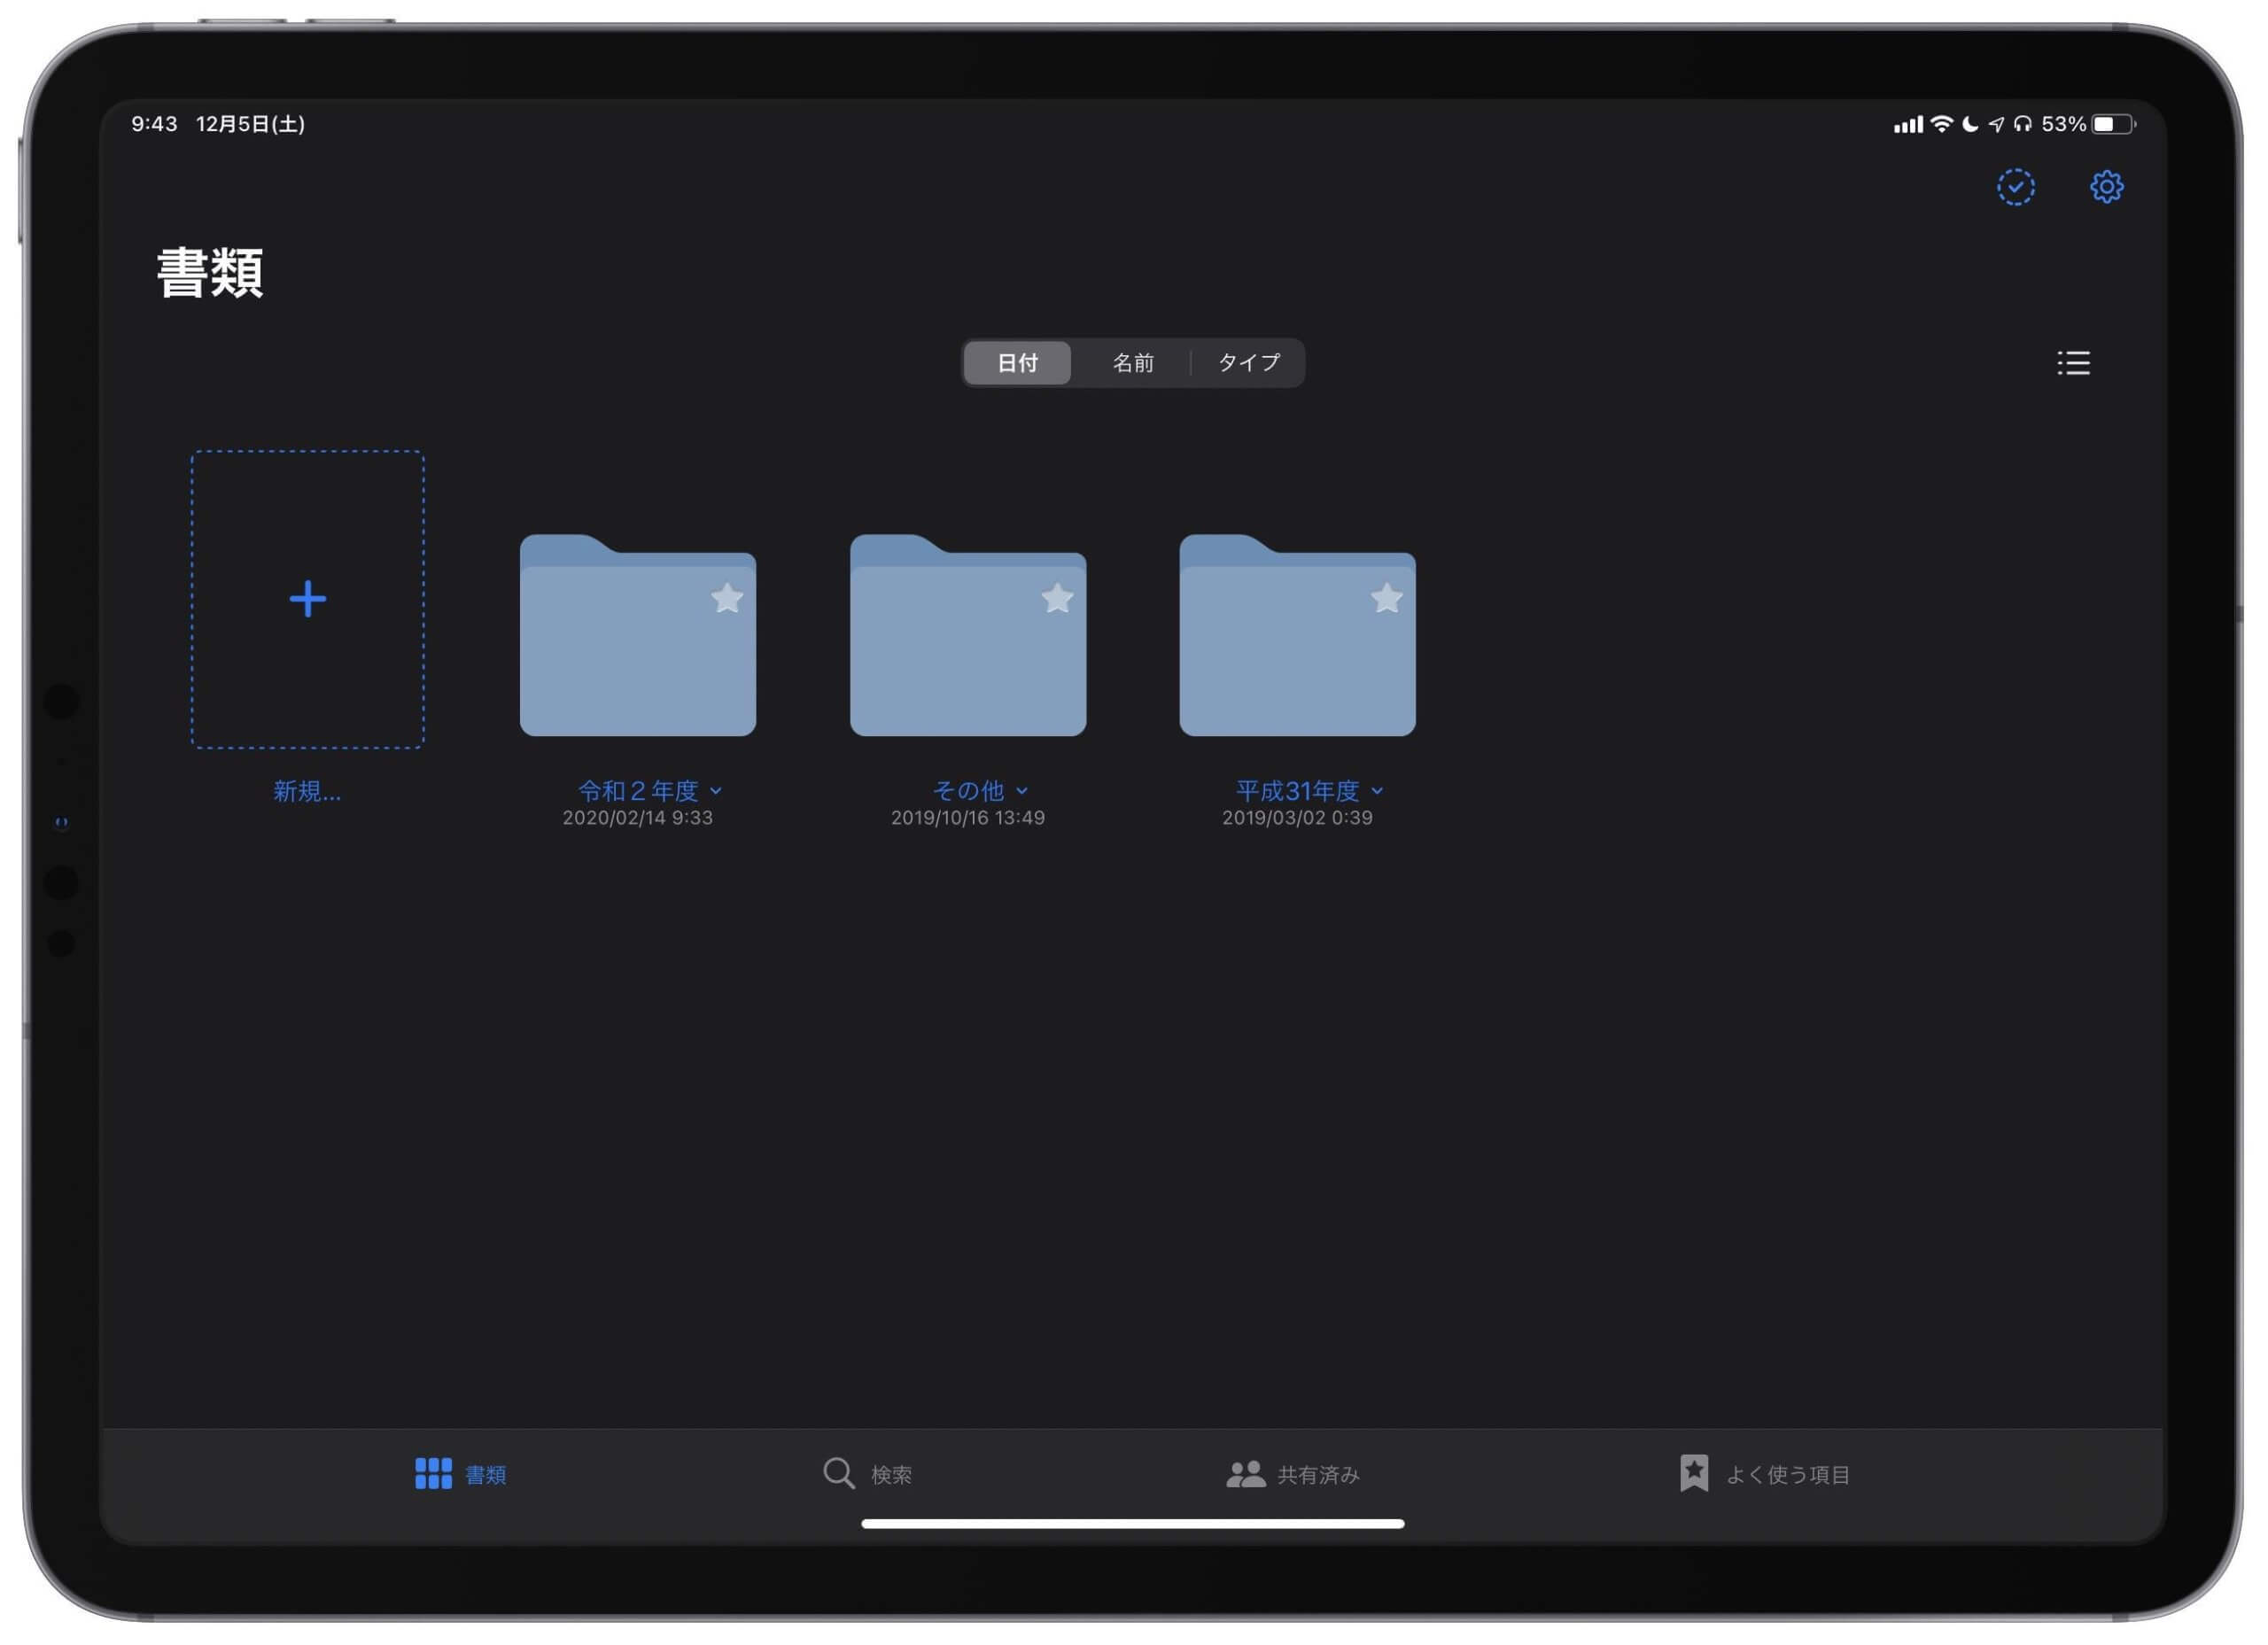Click the date 2019/03/02 0:39

click(1298, 818)
